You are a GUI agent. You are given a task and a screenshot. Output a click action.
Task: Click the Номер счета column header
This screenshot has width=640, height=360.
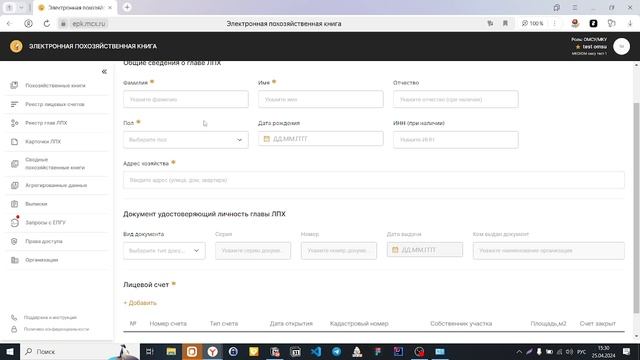point(168,323)
